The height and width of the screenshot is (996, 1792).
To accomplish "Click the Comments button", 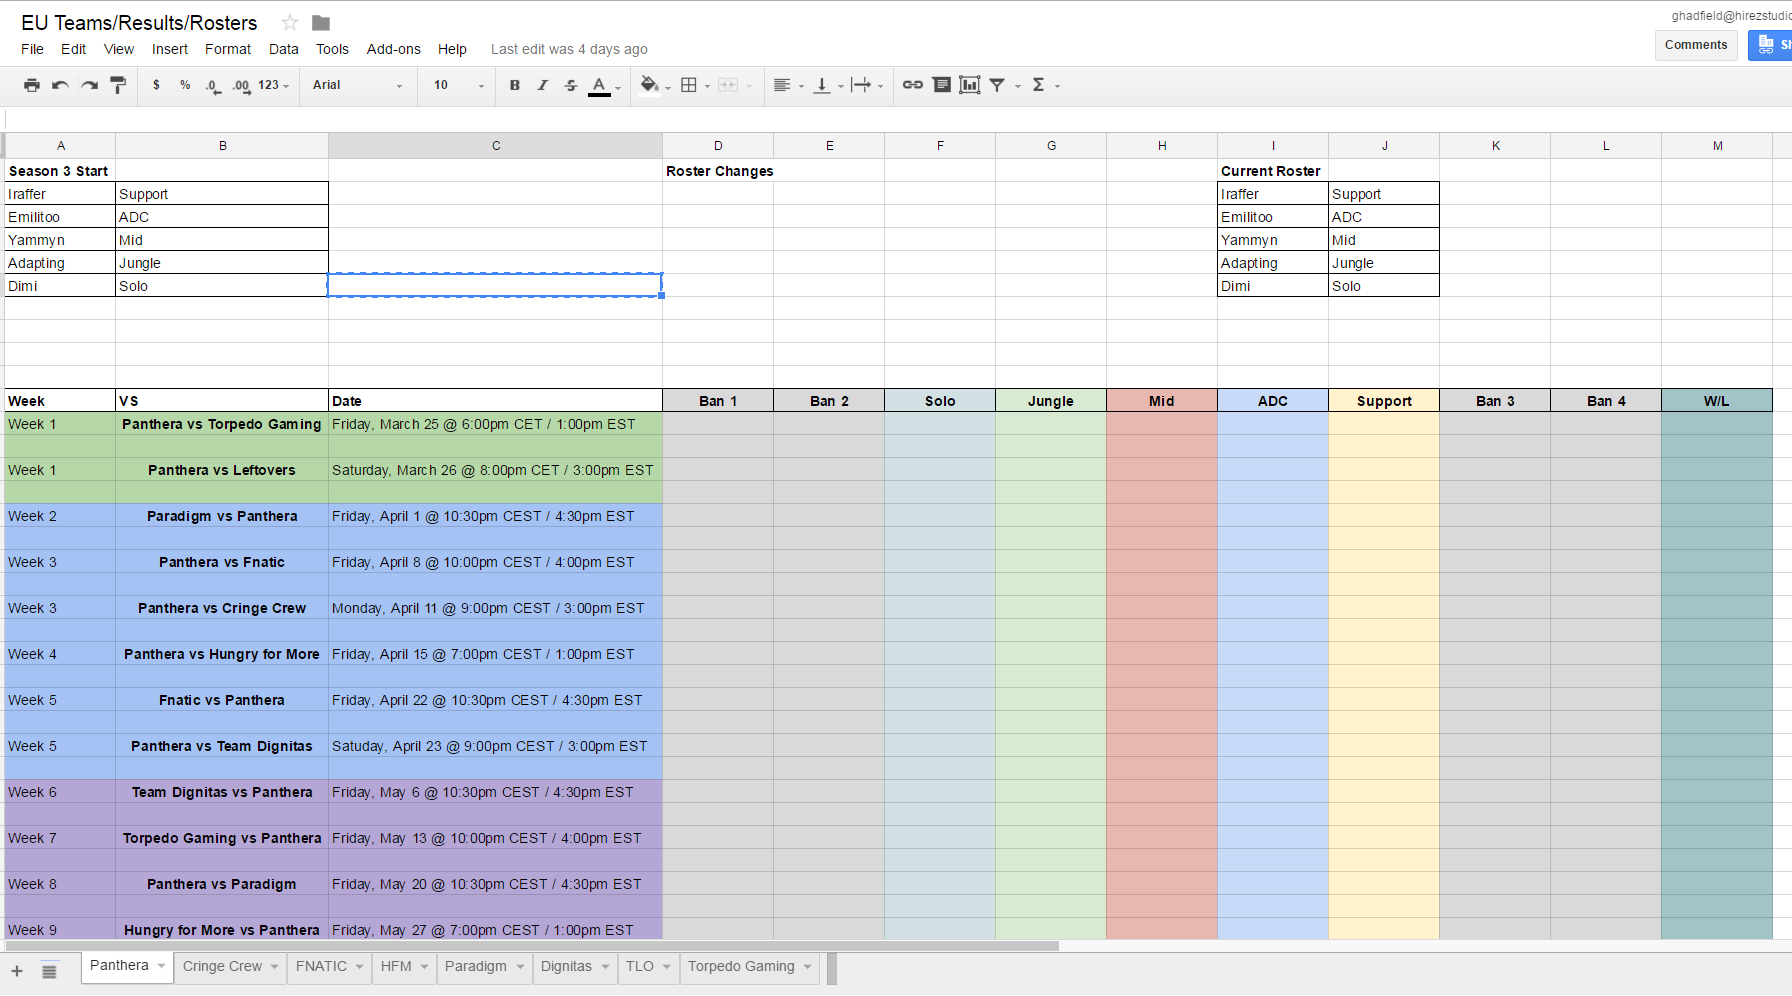I will [x=1696, y=45].
